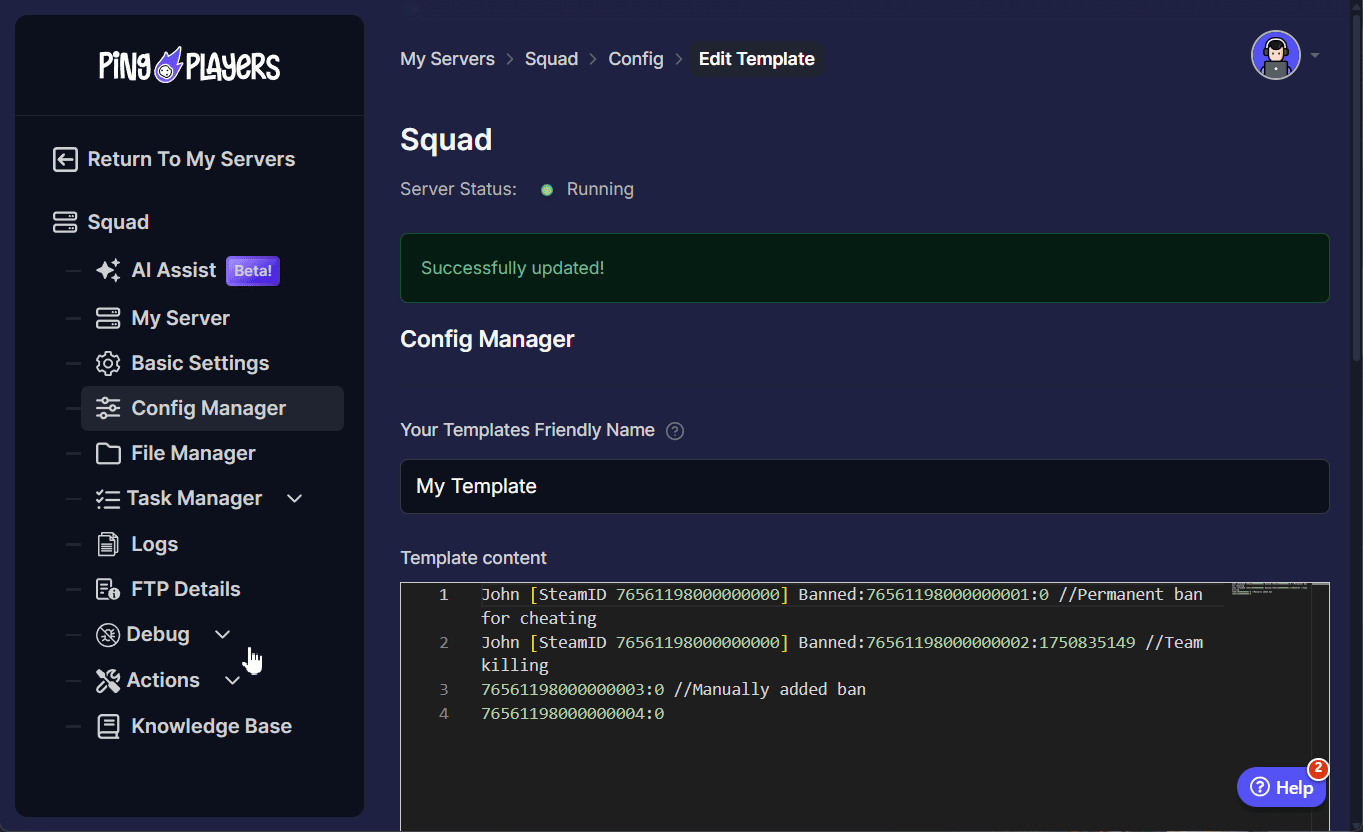Click My Servers breadcrumb link

(447, 59)
